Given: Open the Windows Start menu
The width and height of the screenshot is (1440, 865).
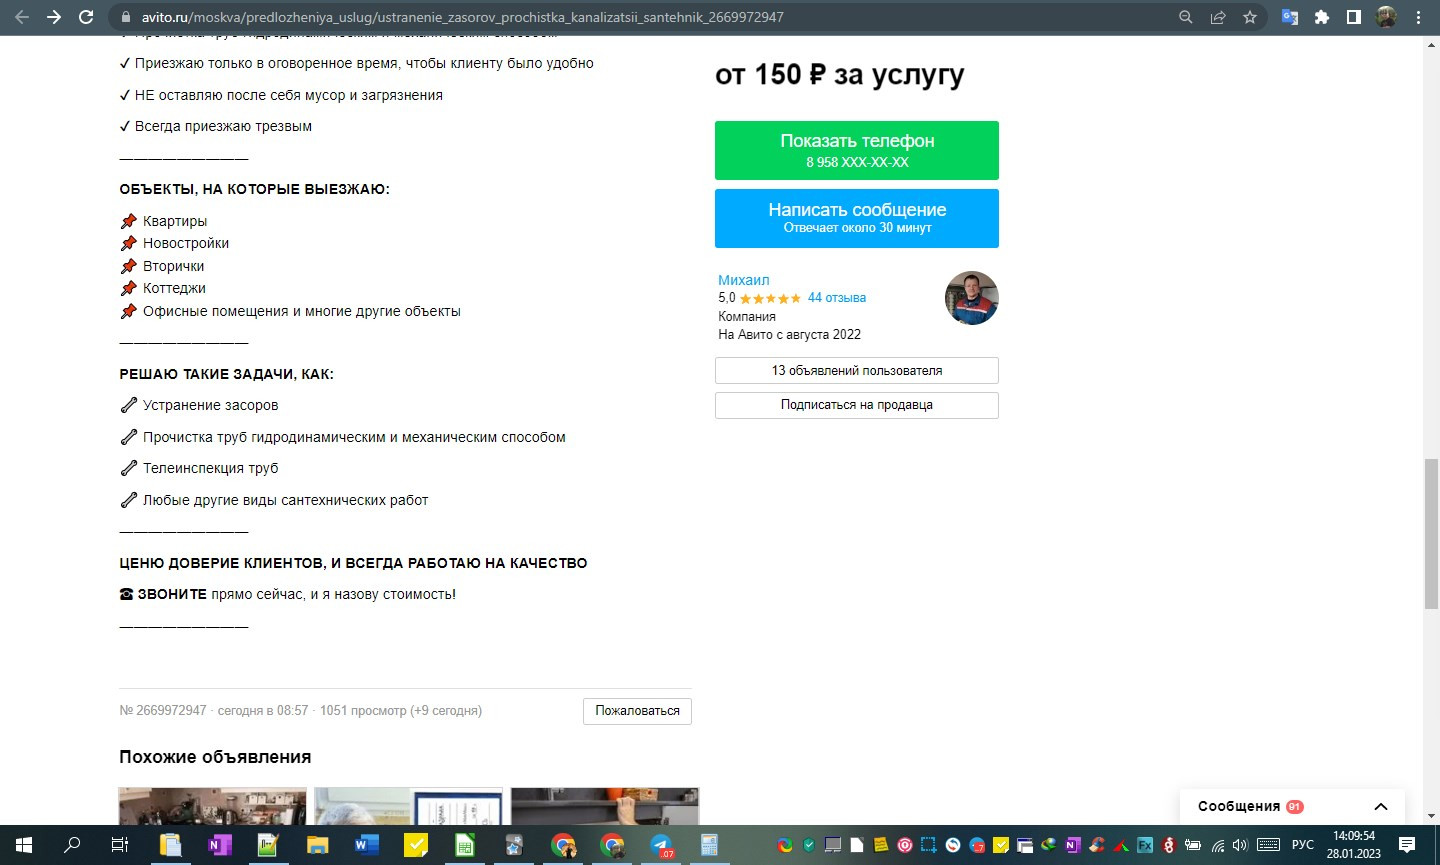Looking at the screenshot, I should coord(24,845).
